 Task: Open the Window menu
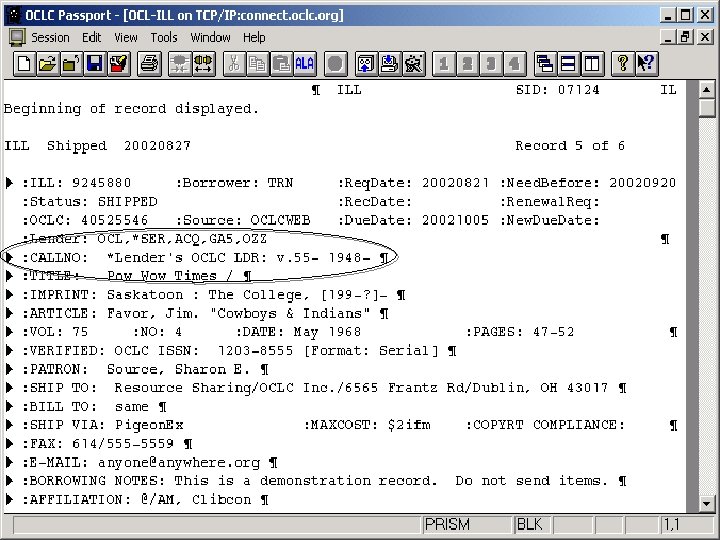click(210, 38)
